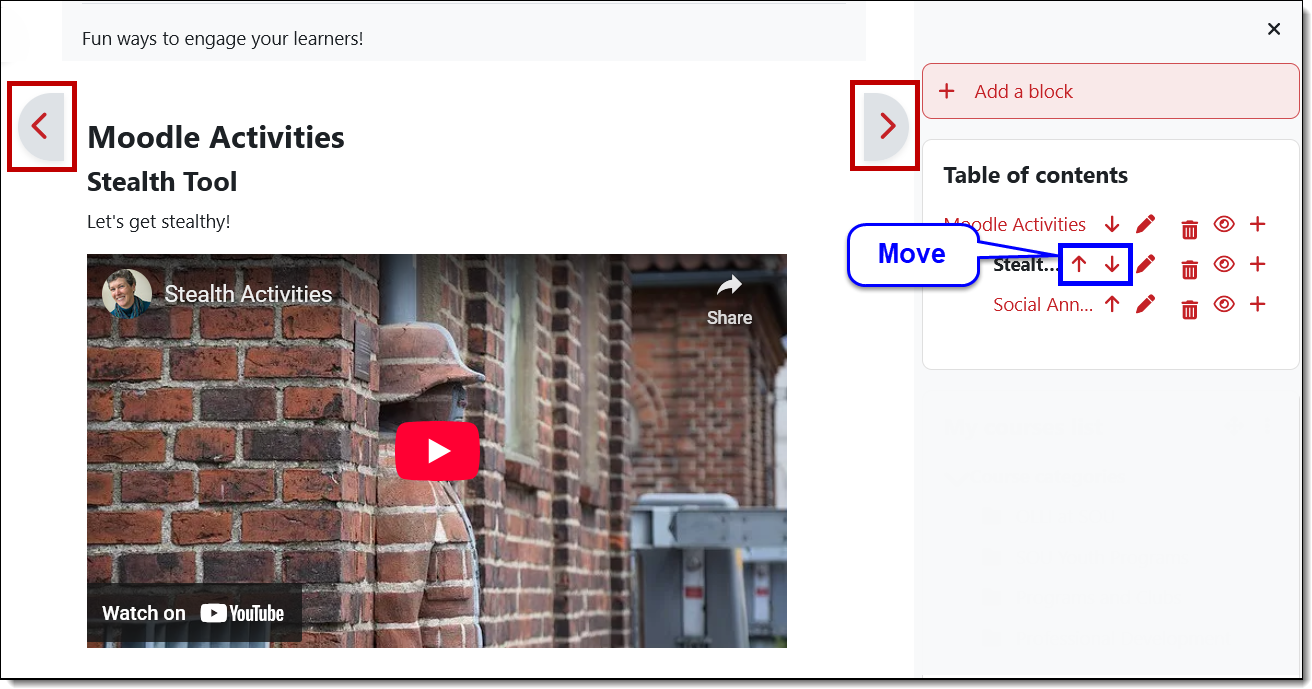Image resolution: width=1312 pixels, height=689 pixels.
Task: Click the "Let's get stealthy!" text
Action: pos(158,222)
